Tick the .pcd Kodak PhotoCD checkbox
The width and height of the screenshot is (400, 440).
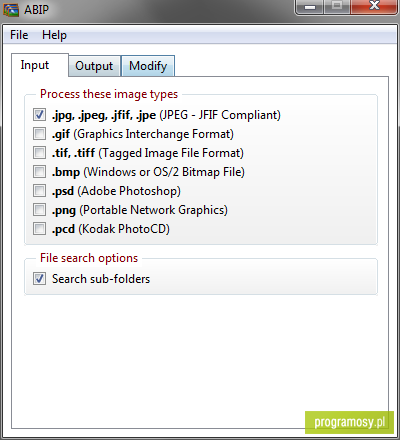click(39, 229)
